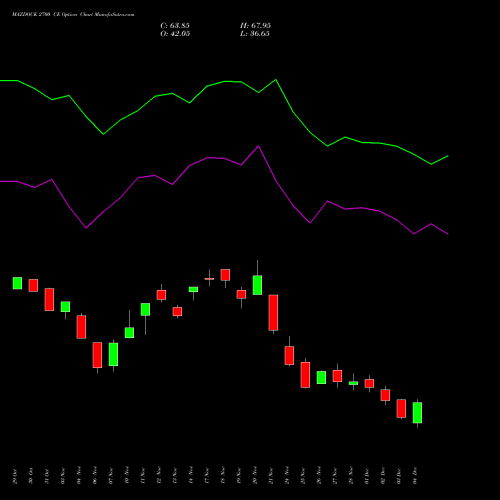Select the small doji candle for 17 Nov
The width and height of the screenshot is (500, 500).
point(209,279)
